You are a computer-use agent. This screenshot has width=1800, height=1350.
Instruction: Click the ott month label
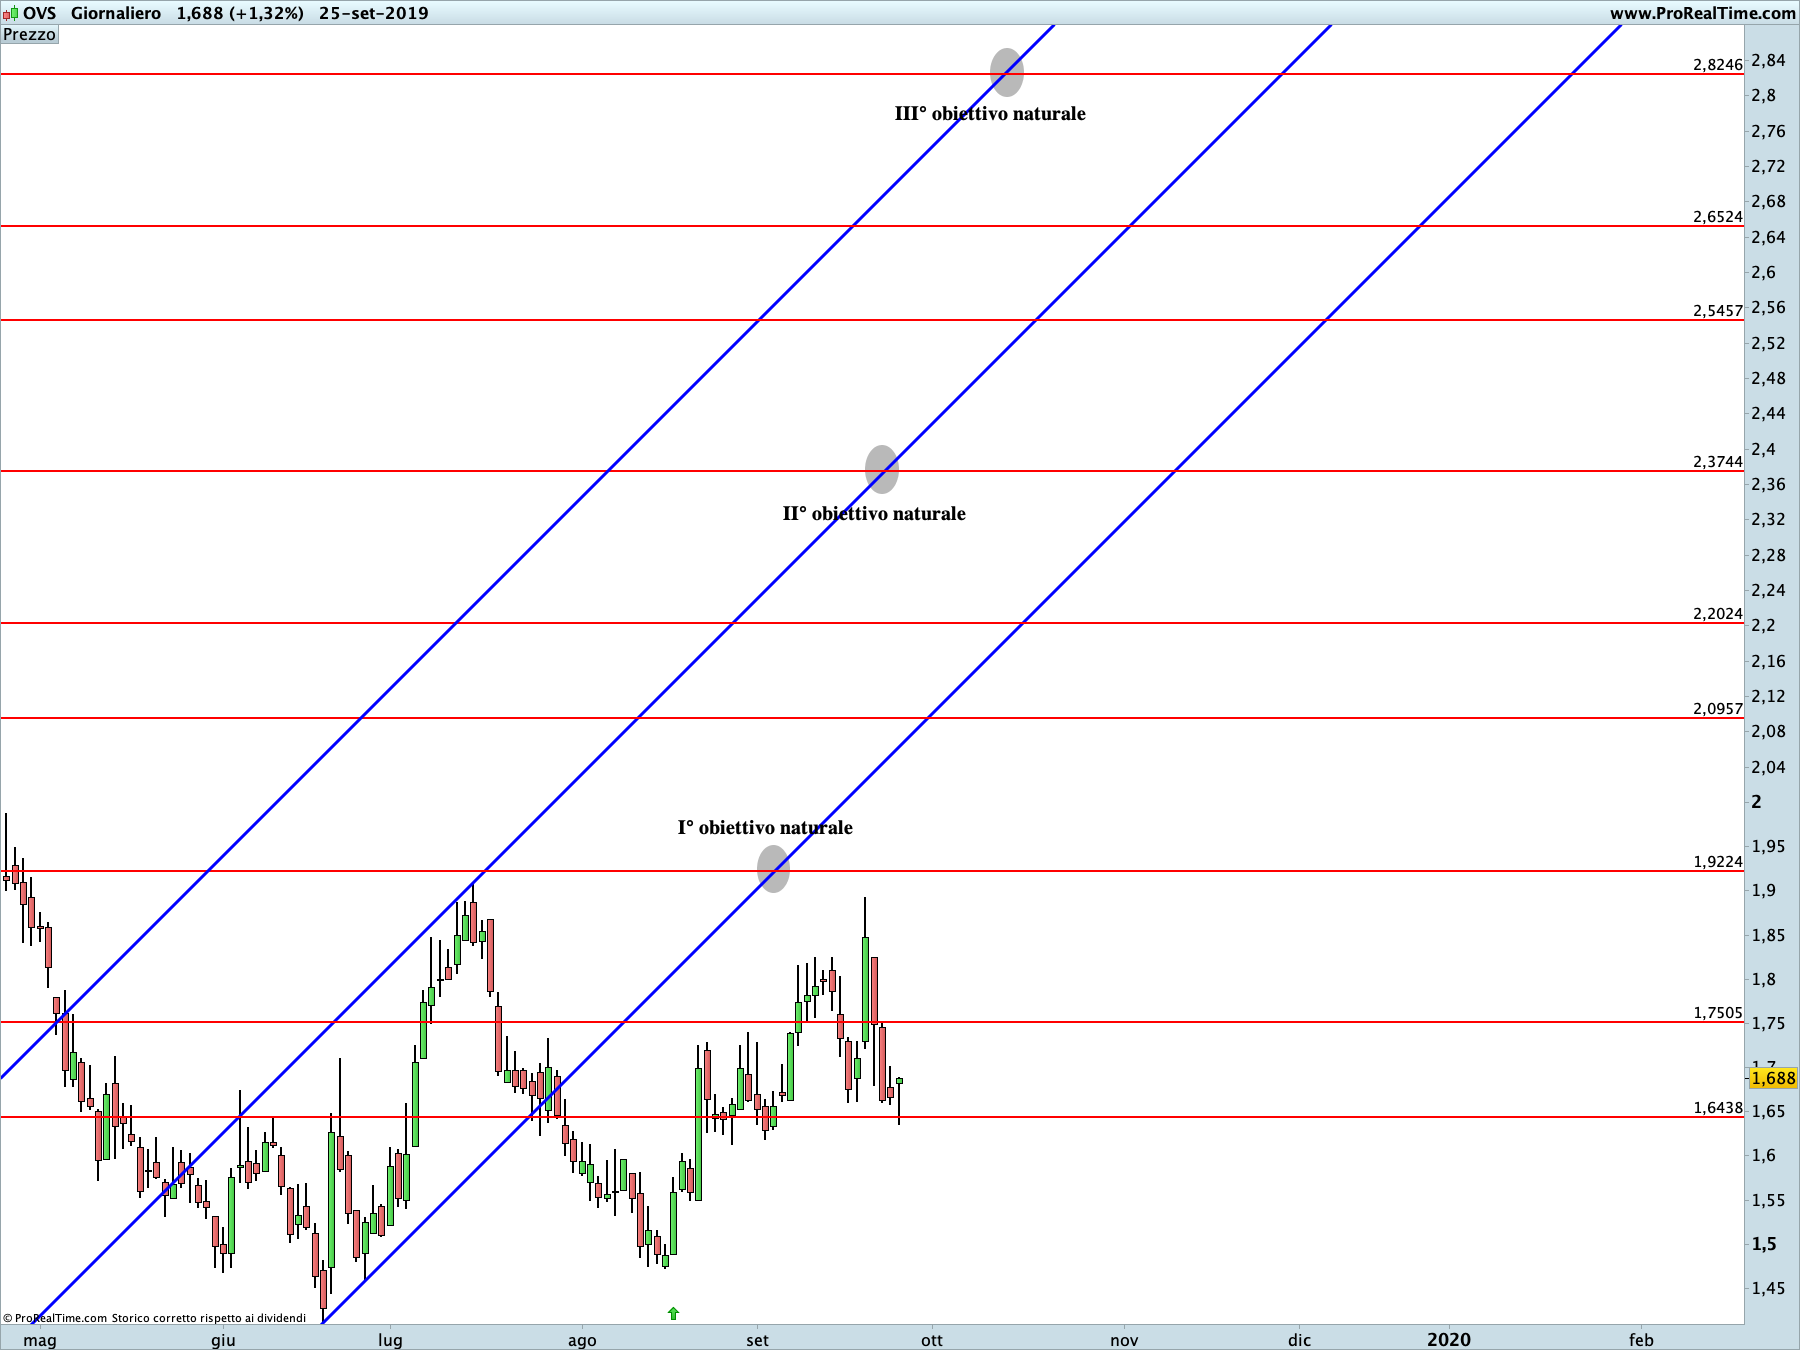coord(932,1340)
